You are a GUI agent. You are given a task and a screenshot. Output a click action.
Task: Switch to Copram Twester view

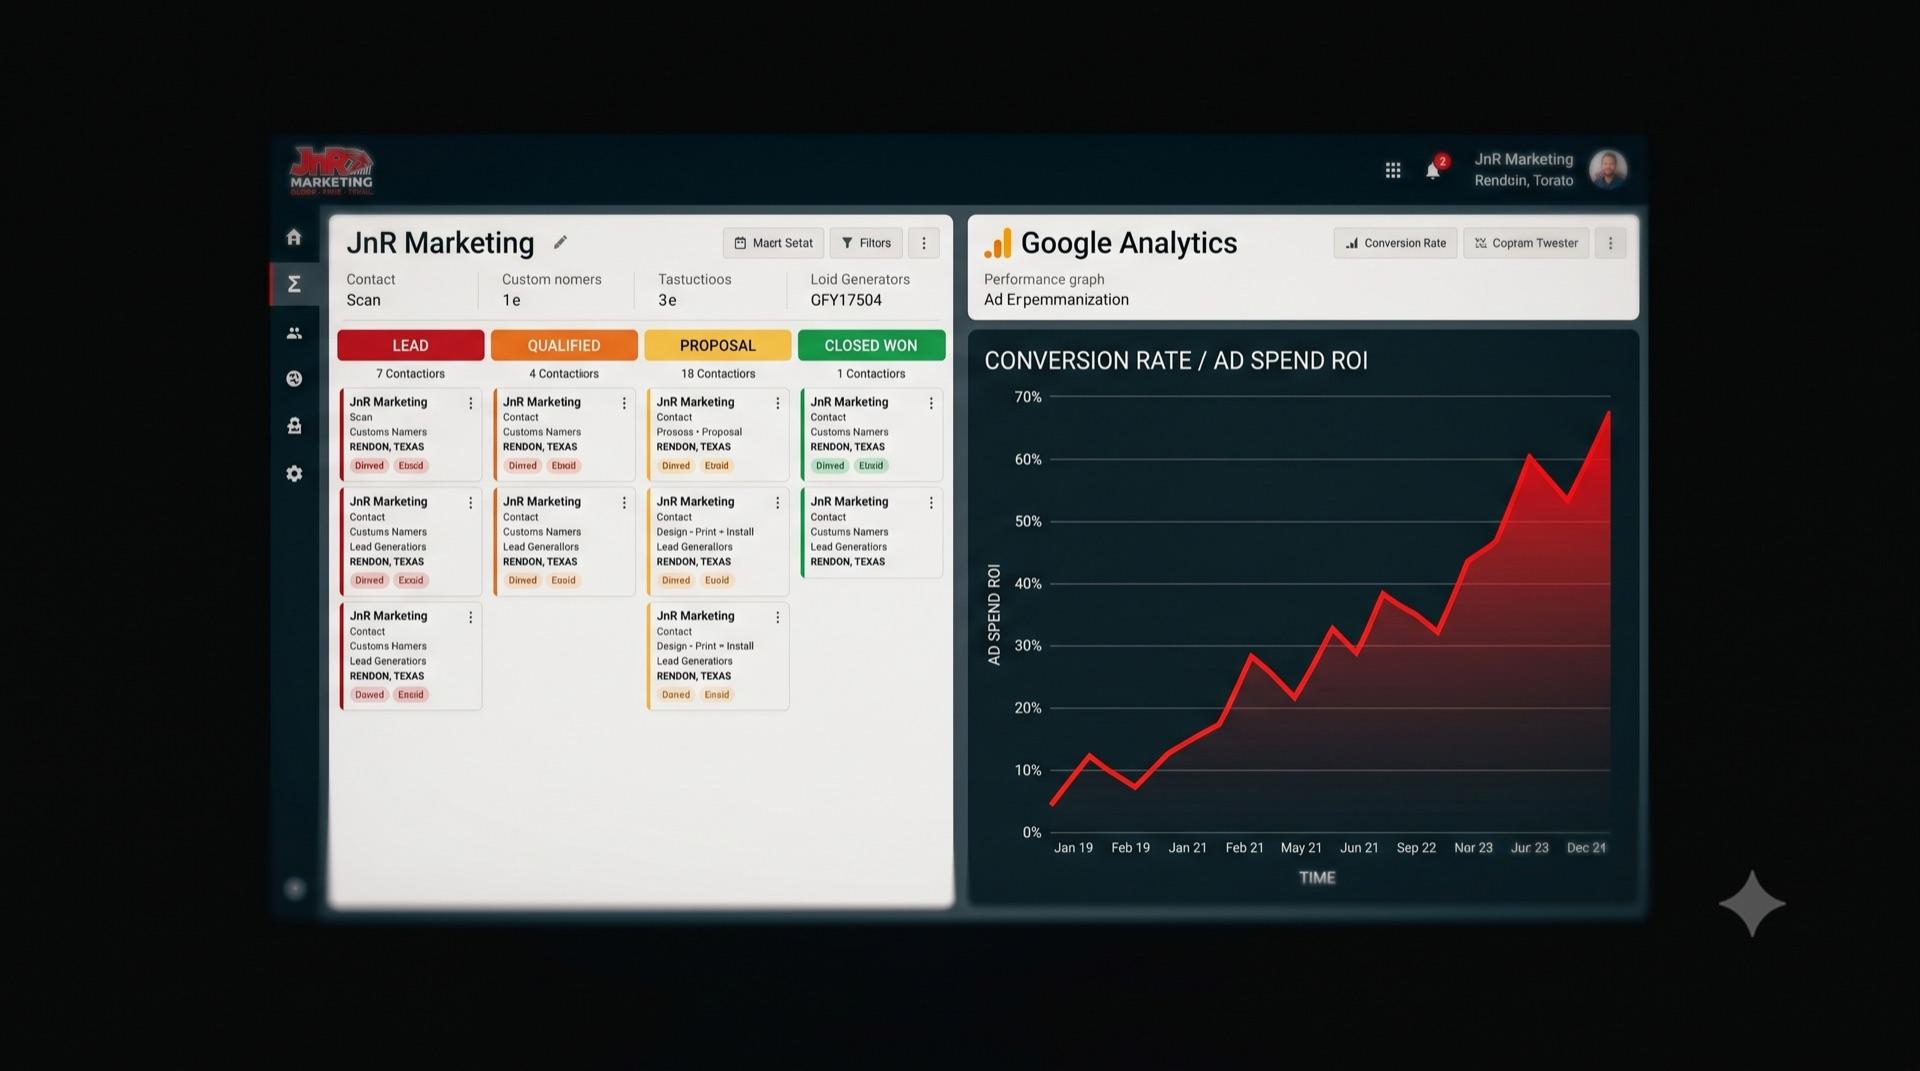point(1526,243)
